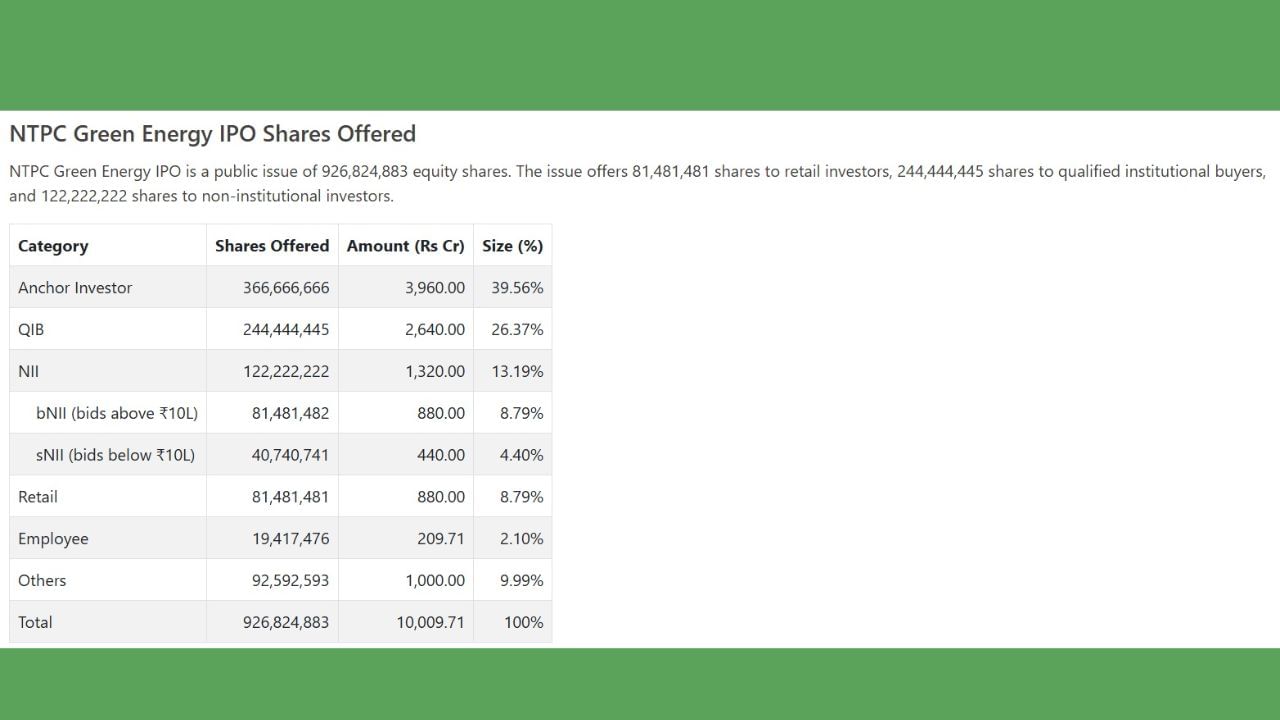Click the bNII amount 880.00
Viewport: 1280px width, 720px height.
[x=441, y=413]
